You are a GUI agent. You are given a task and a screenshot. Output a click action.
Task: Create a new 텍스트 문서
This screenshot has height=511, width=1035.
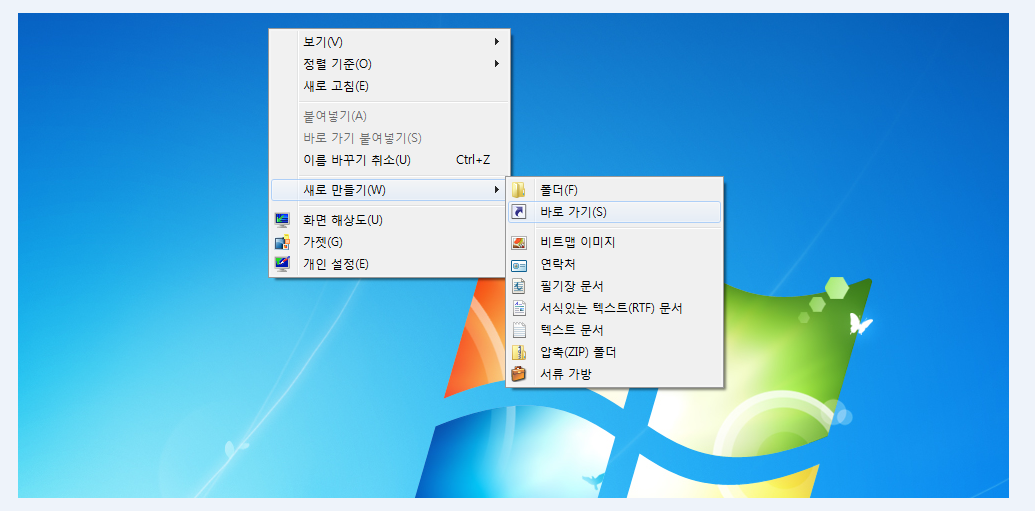tap(615, 330)
